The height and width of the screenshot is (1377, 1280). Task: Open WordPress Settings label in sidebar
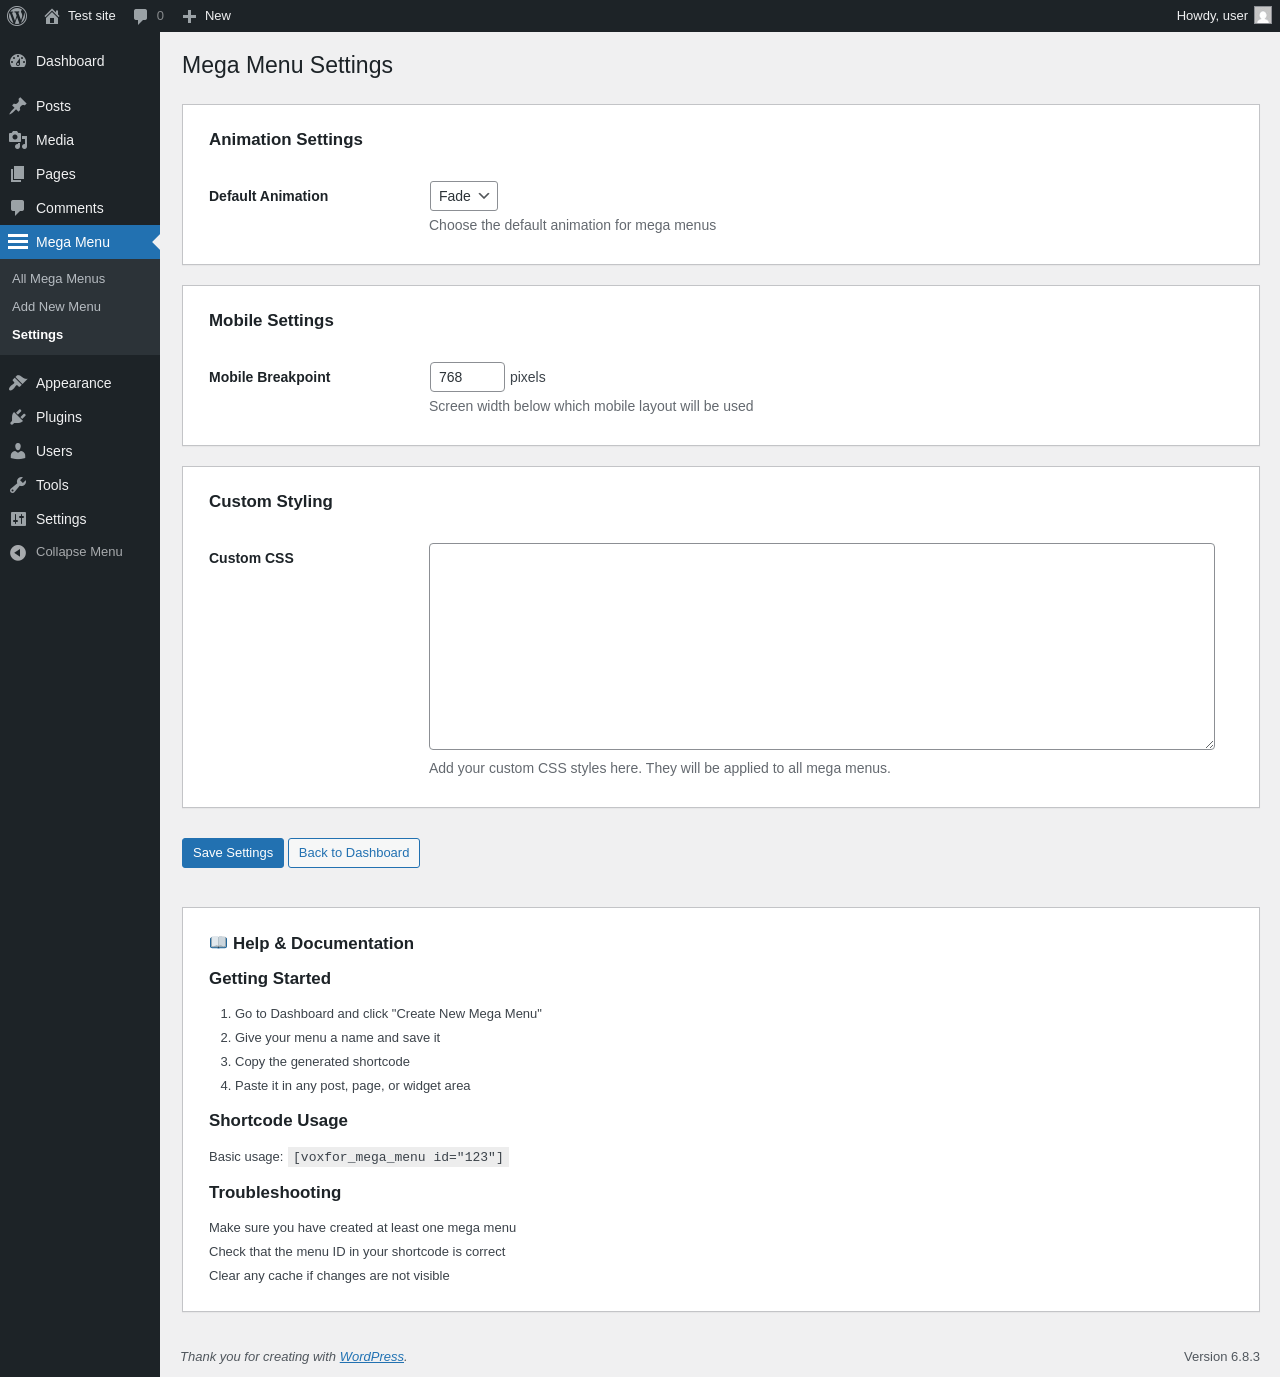click(61, 519)
